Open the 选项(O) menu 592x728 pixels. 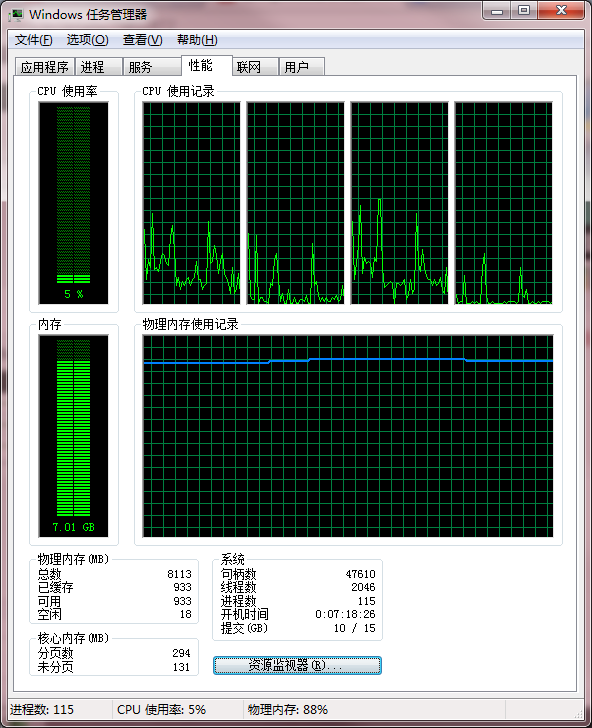coord(87,40)
